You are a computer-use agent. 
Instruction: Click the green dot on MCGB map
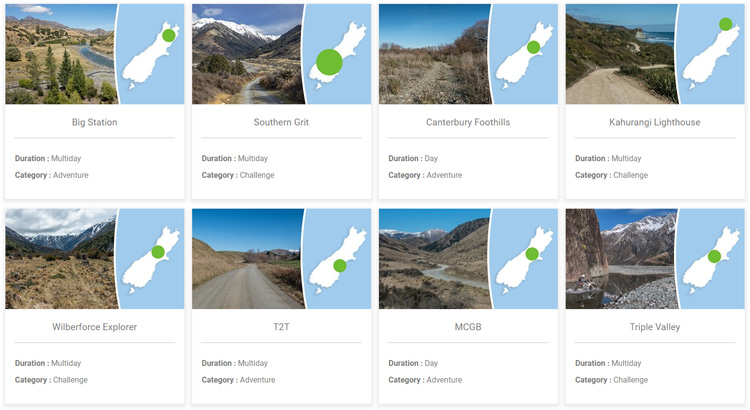tap(533, 254)
